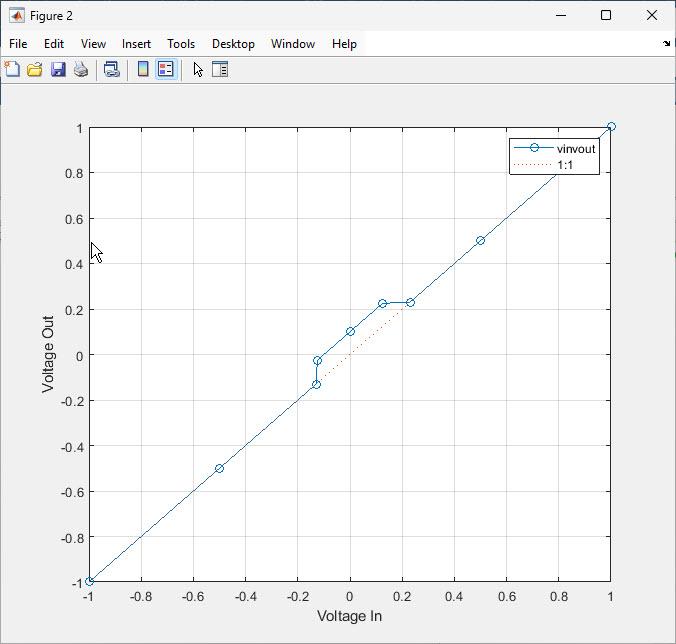The width and height of the screenshot is (676, 644).
Task: Click the vinvout legend entry
Action: click(x=576, y=148)
